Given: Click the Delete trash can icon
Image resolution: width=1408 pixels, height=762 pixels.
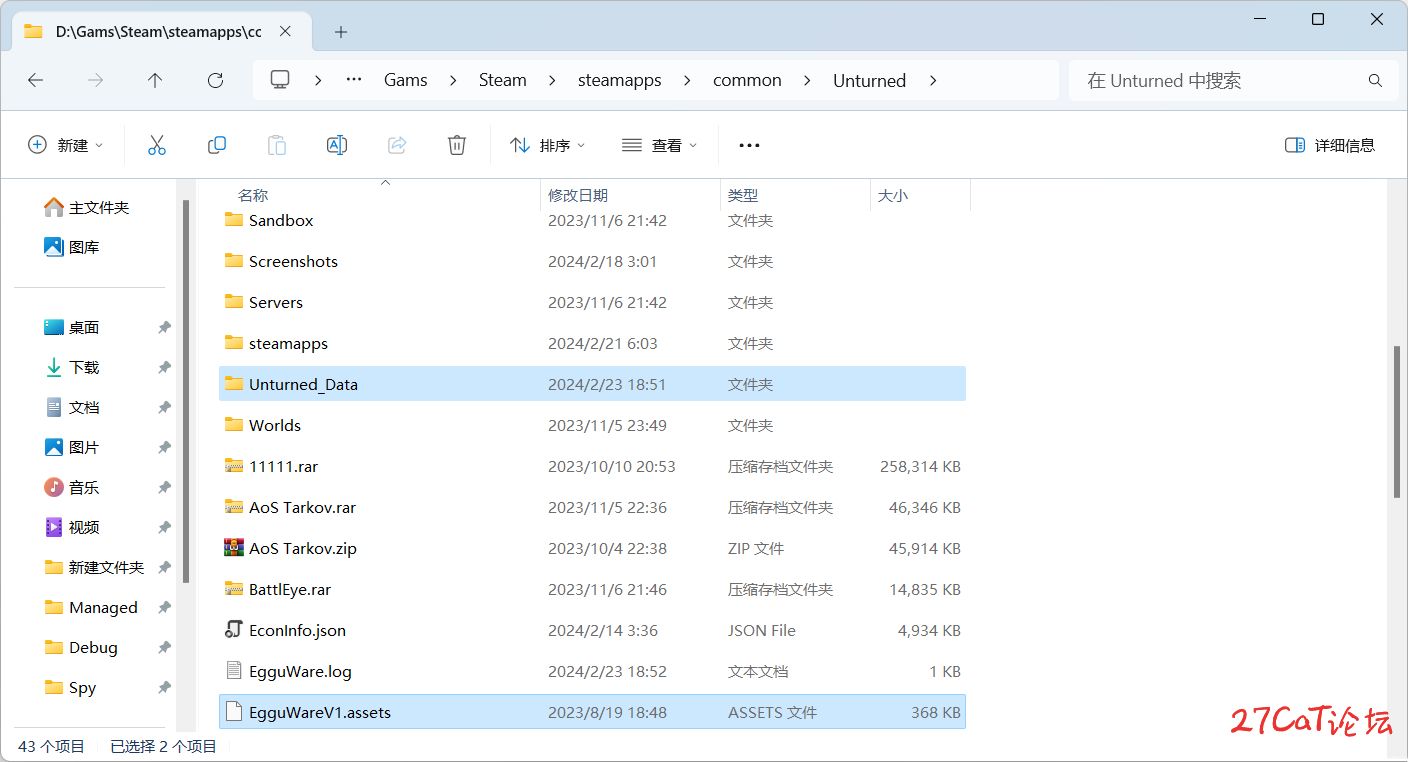Looking at the screenshot, I should [x=457, y=145].
